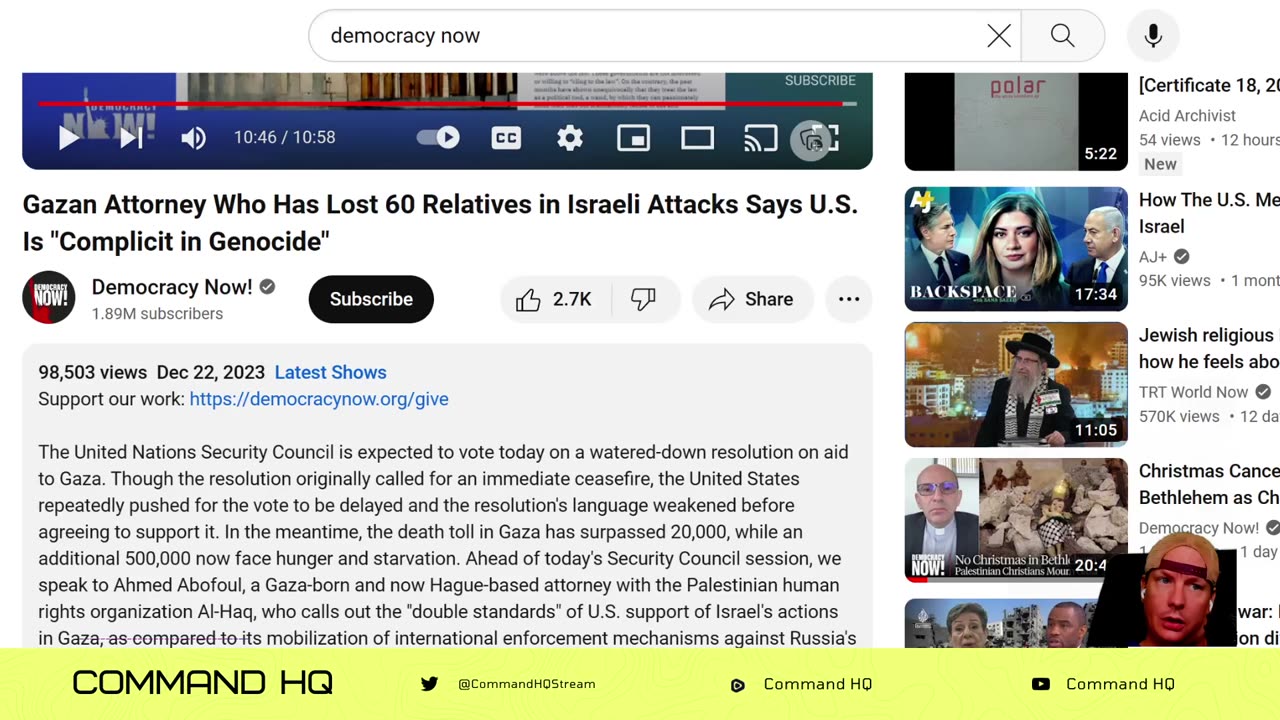
Task: Click the 98,503 views text
Action: pos(92,372)
